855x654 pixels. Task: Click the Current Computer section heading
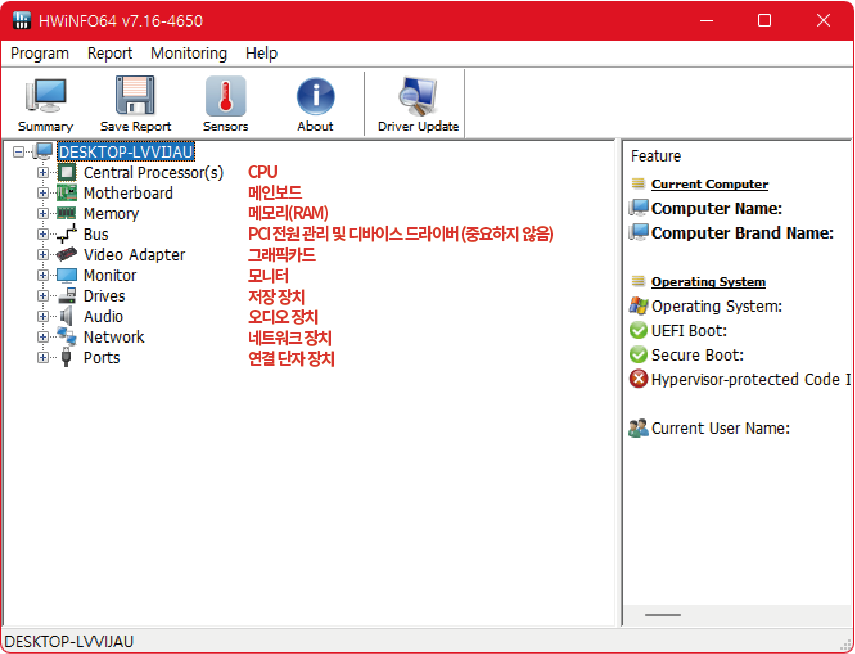pos(709,184)
